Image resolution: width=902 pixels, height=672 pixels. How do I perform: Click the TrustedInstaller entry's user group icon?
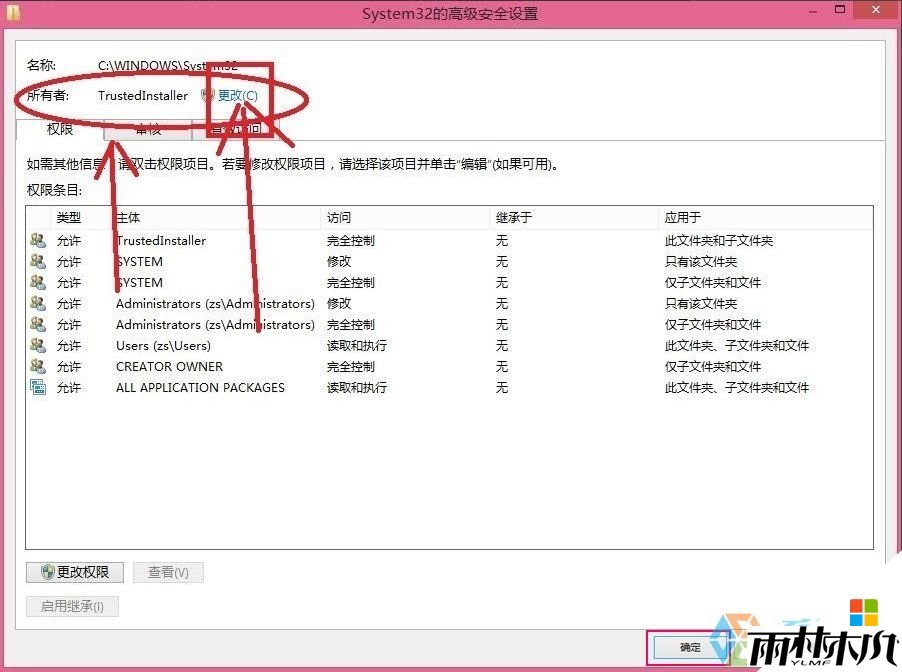pos(38,240)
